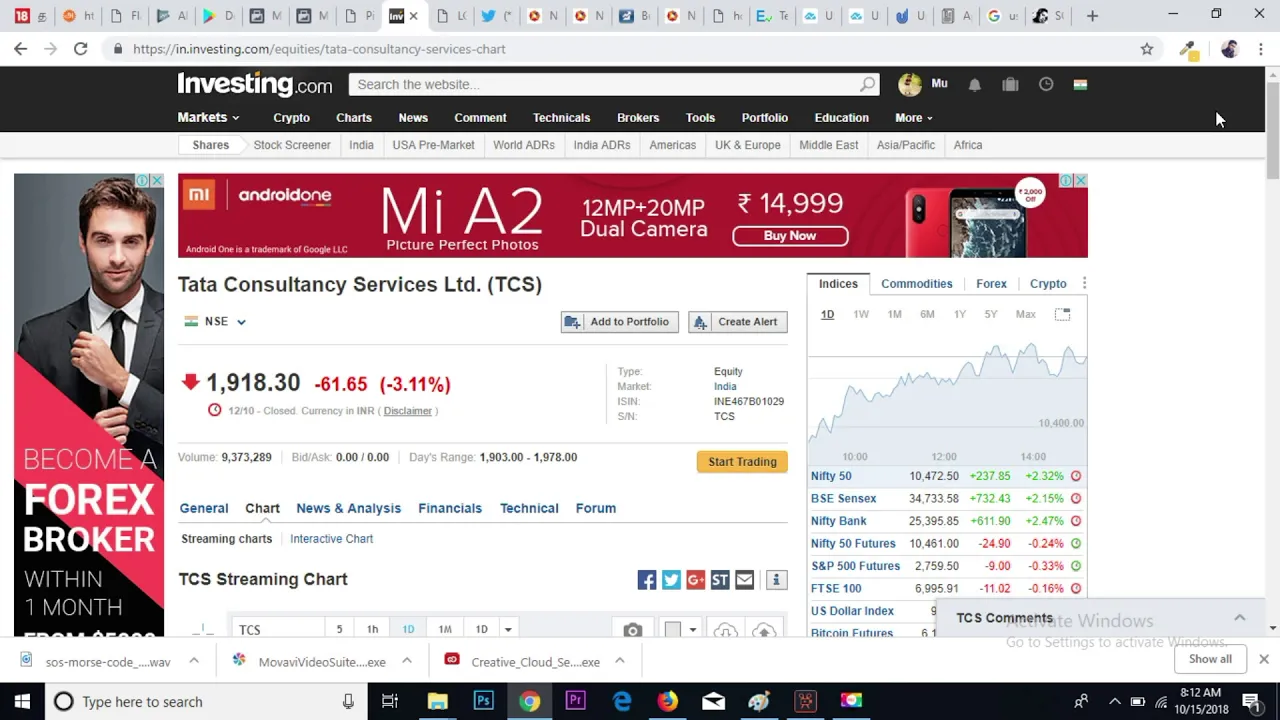Image resolution: width=1280 pixels, height=720 pixels.
Task: Open Photoshop from the taskbar
Action: (x=483, y=701)
